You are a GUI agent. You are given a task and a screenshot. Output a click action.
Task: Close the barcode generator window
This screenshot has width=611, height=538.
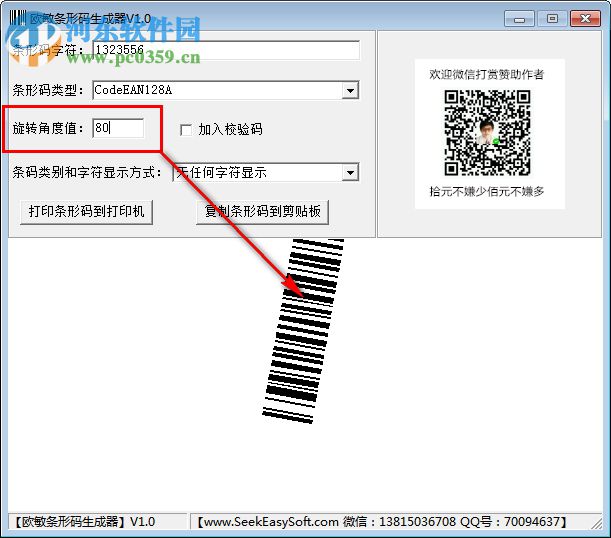click(585, 19)
